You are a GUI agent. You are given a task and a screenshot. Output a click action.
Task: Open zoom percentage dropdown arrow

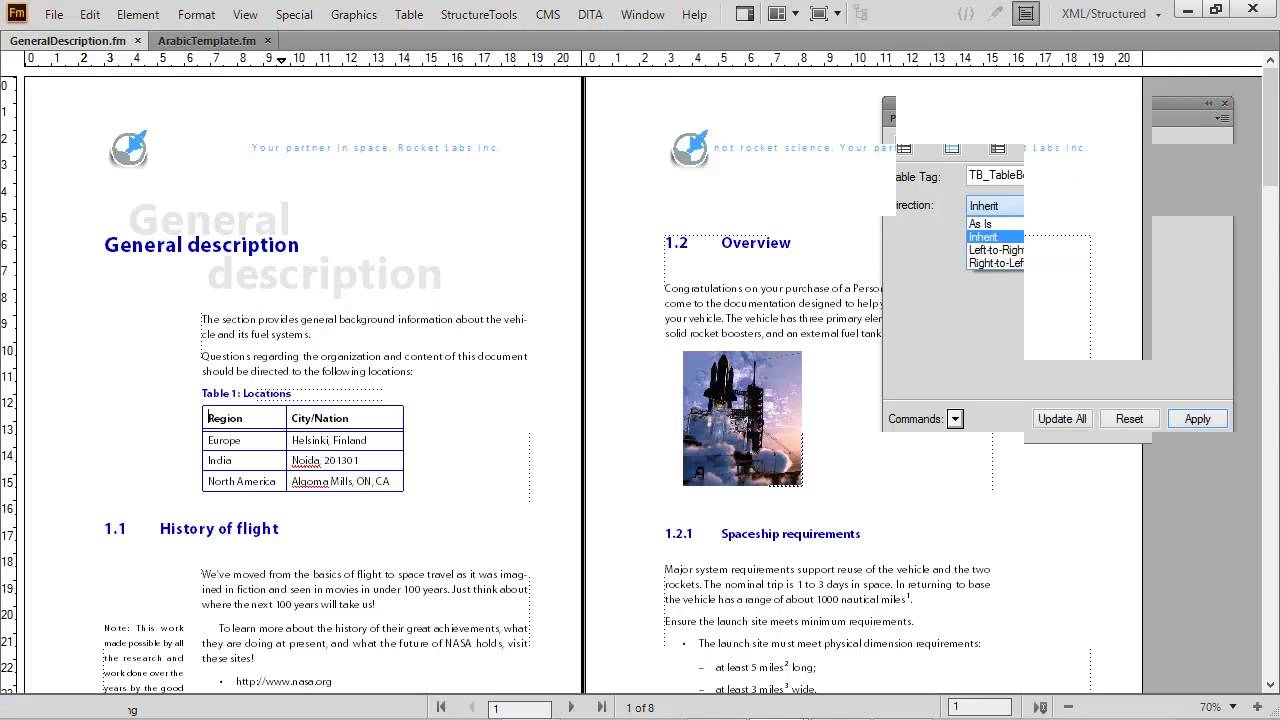coord(1232,707)
